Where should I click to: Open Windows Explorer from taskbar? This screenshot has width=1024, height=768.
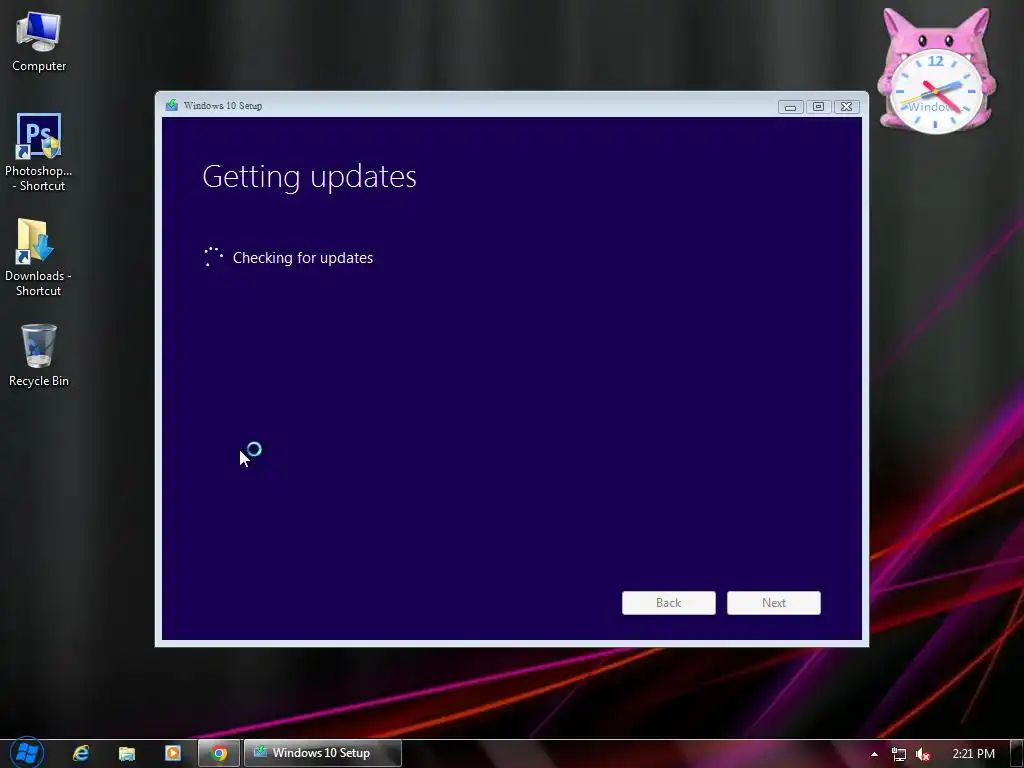tap(127, 753)
